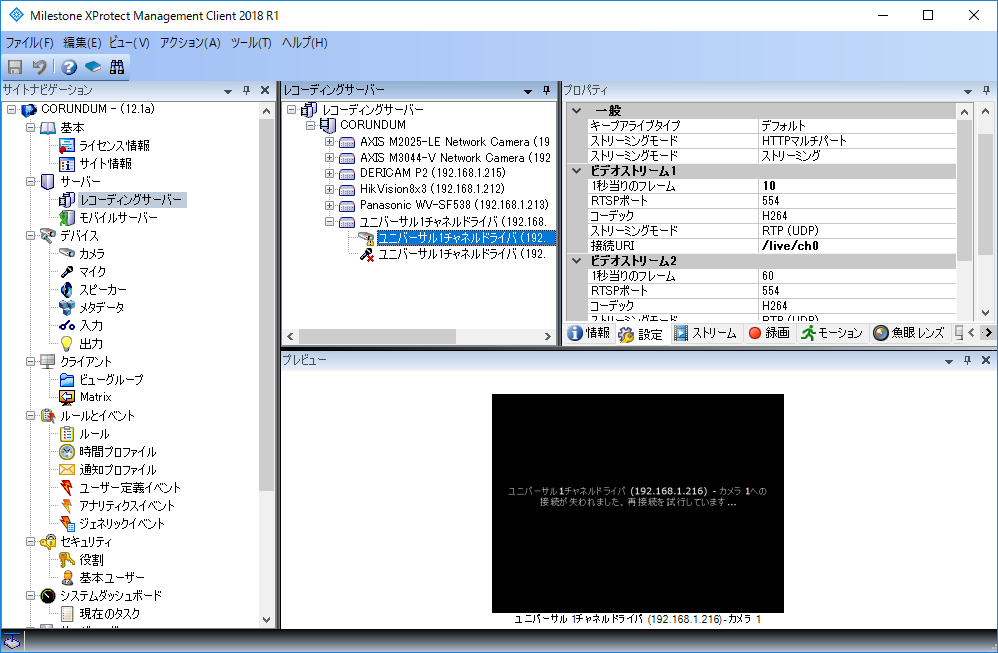
Task: Click the カメラ device icon
Action: [x=67, y=253]
